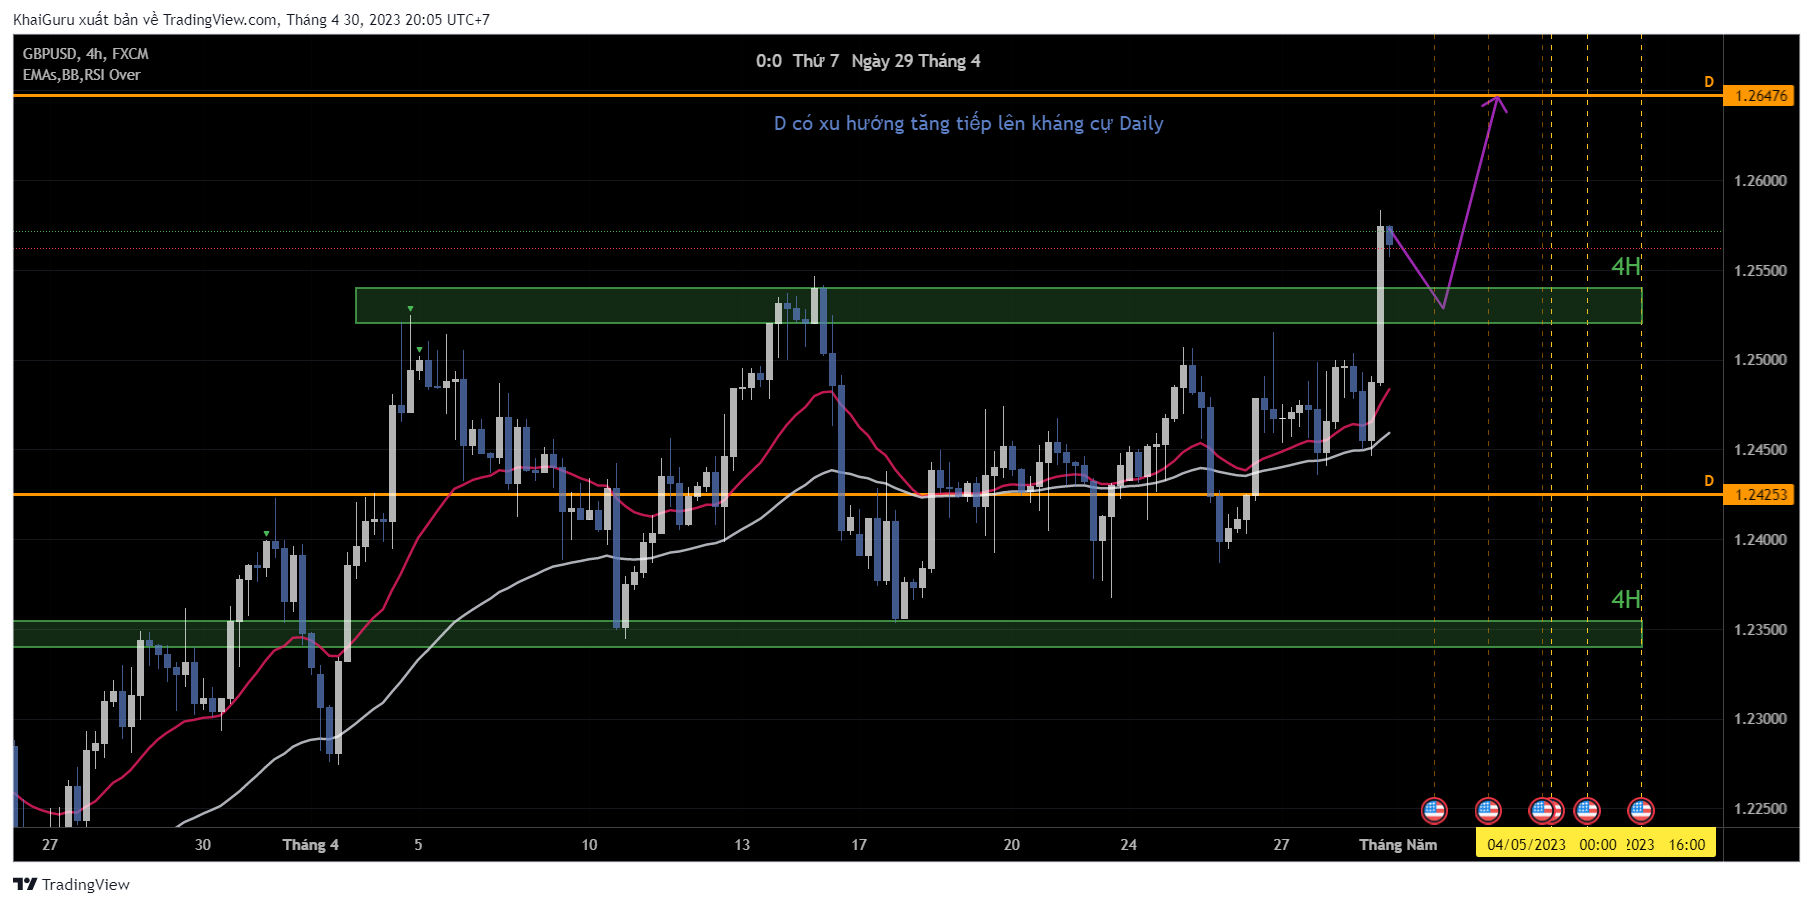Viewport: 1813px width, 906px height.
Task: Click the 1.25000 price axis value
Action: 1760,360
